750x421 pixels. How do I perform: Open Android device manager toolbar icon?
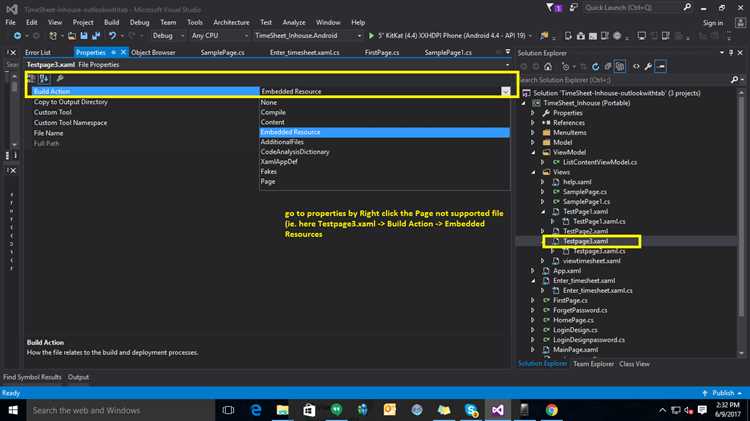pyautogui.click(x=568, y=36)
